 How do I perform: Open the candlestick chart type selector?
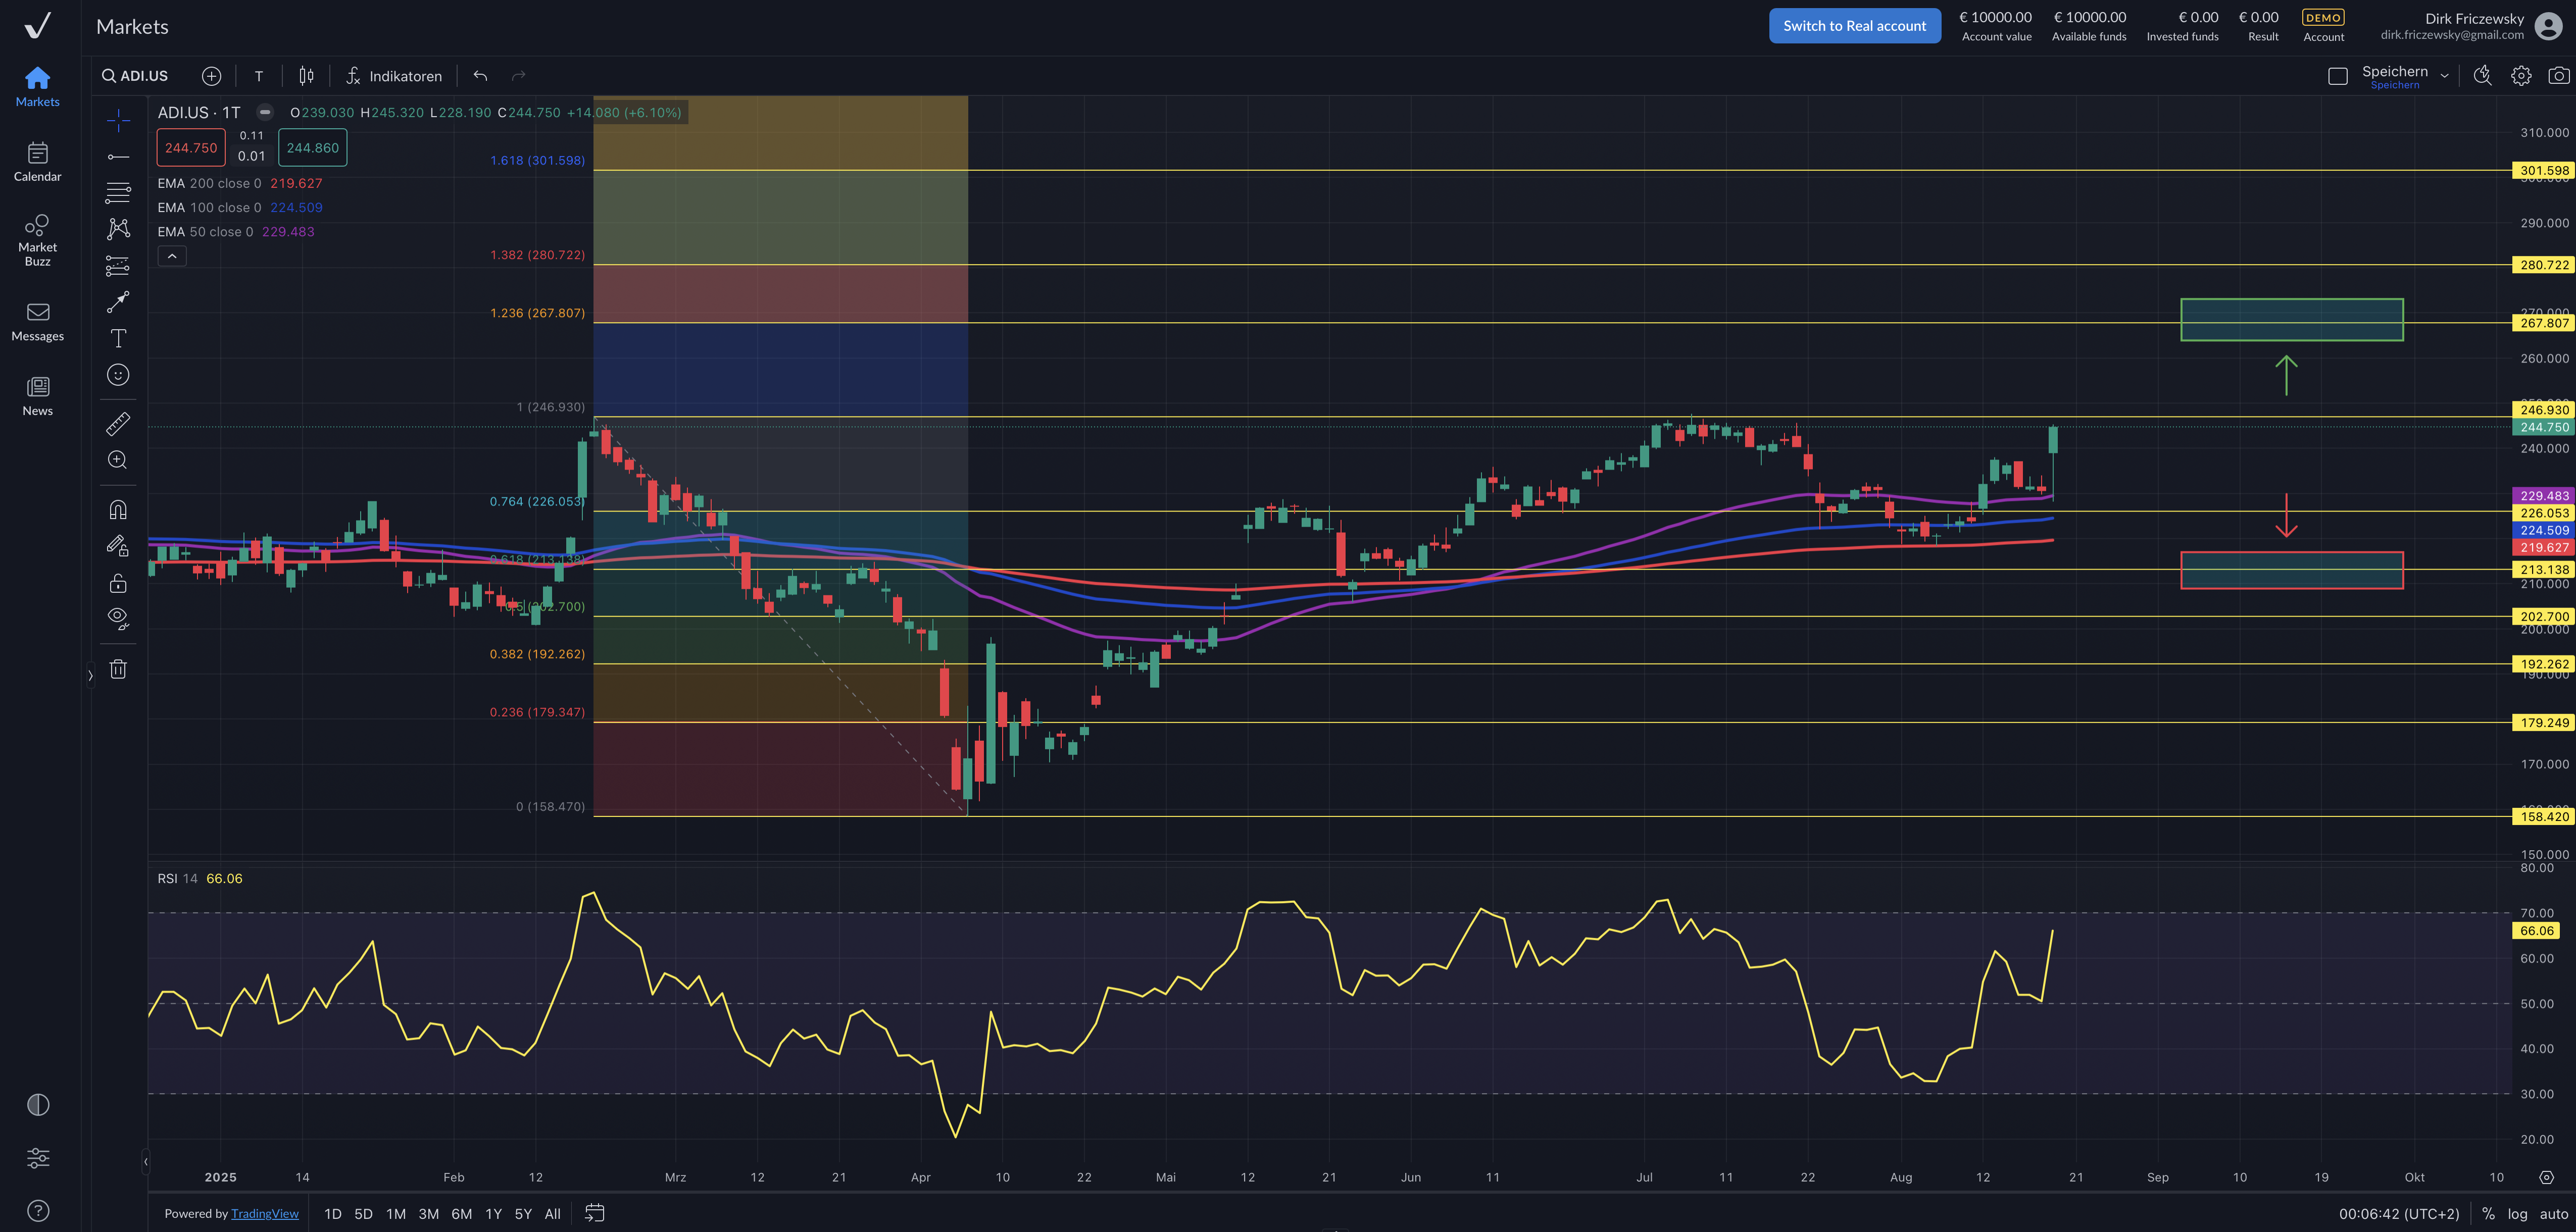point(306,76)
